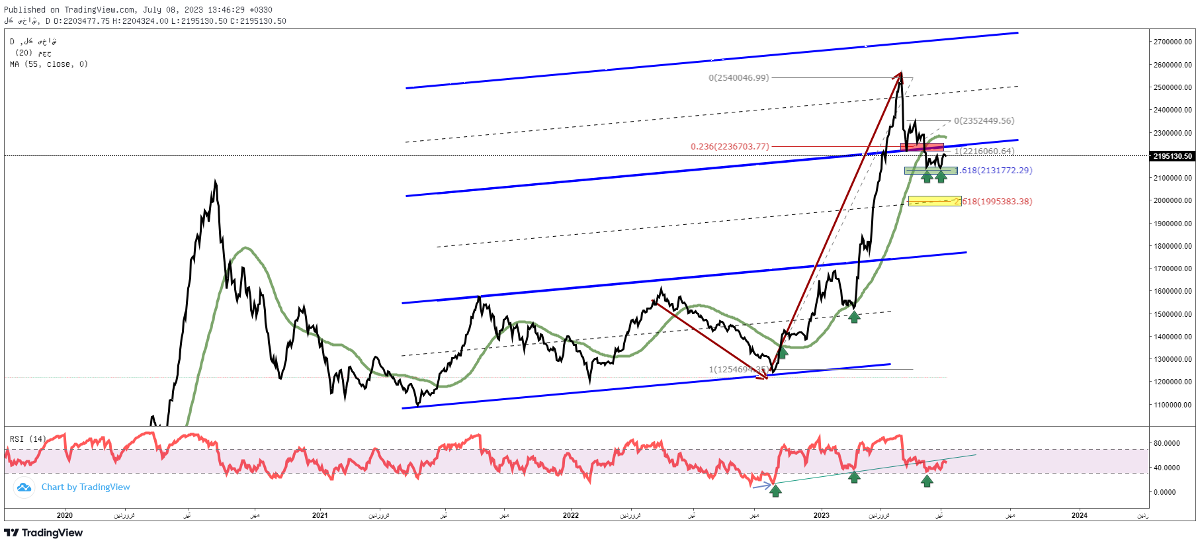Select the red resistance zone rectangle
1200x545 pixels.
921,148
